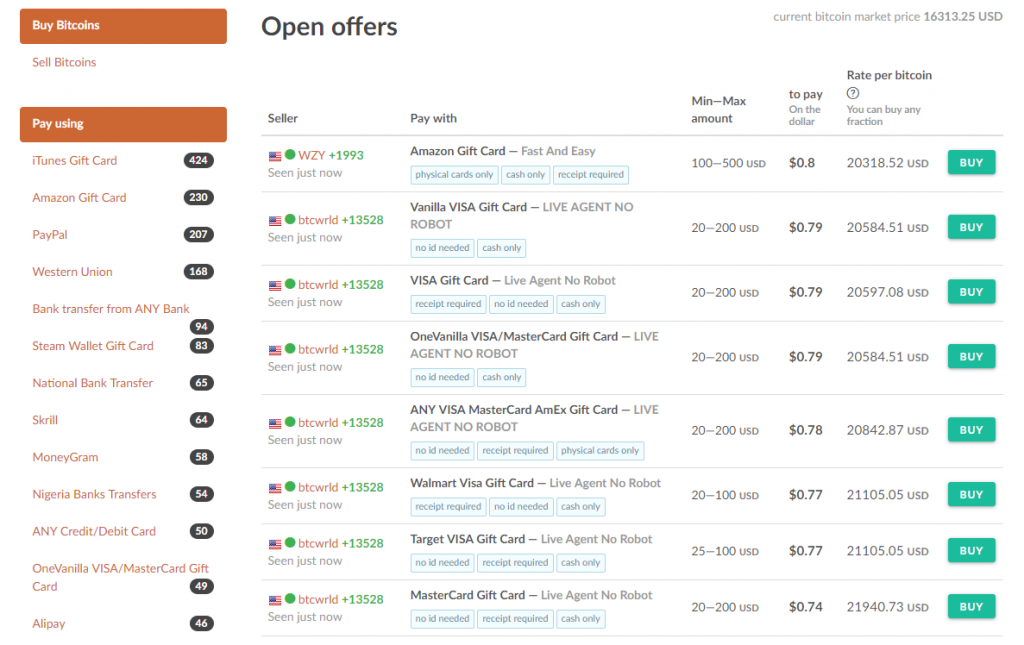Open OneVanilla VISA/MasterCard Gift Card in sidebar

tap(120, 577)
